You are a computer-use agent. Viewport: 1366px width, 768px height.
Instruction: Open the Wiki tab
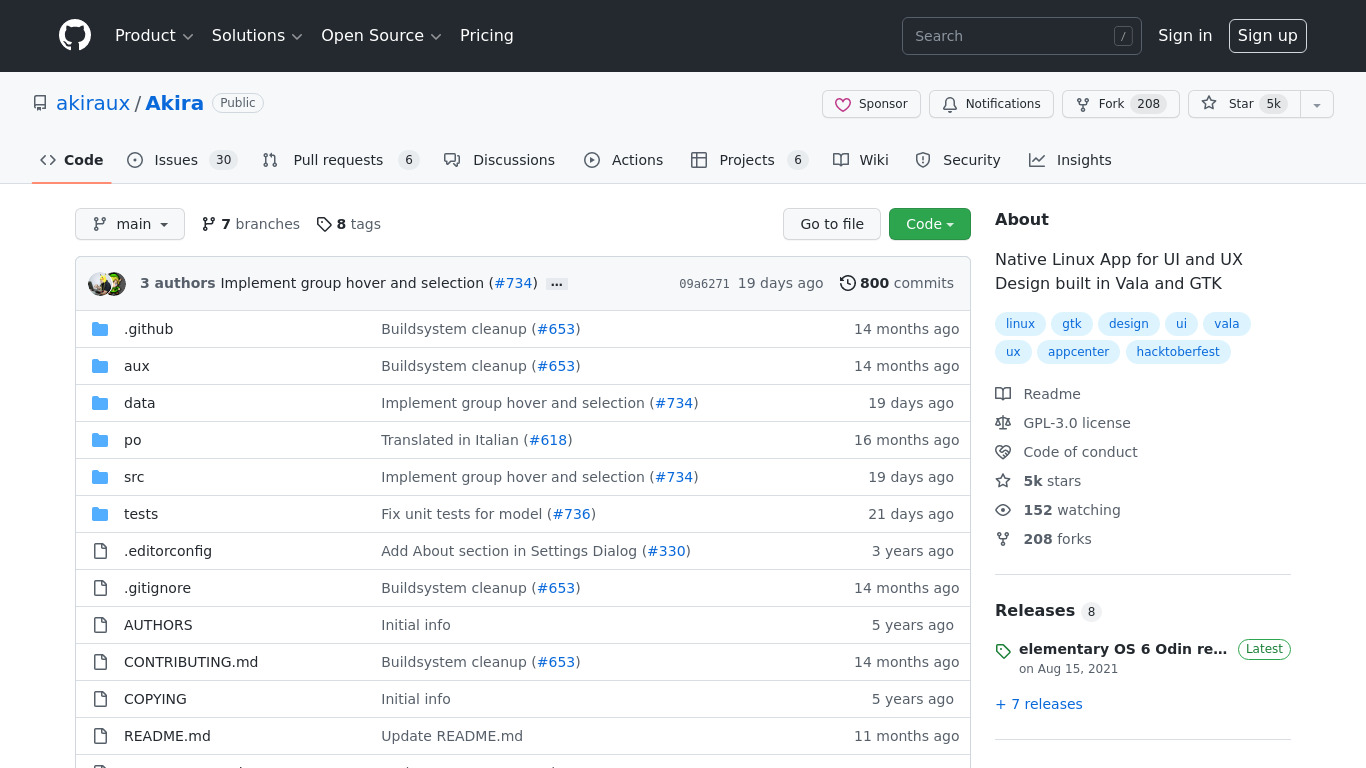pos(861,160)
